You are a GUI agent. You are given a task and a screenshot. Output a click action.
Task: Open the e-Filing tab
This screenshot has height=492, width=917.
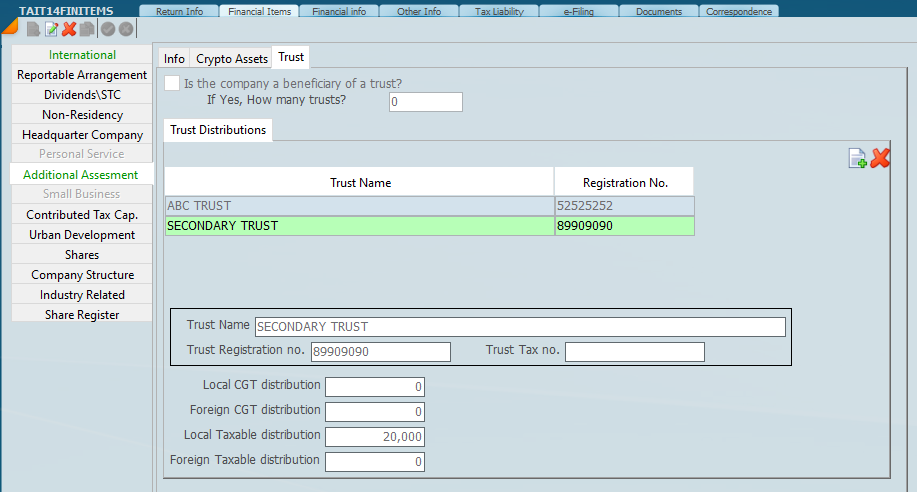[579, 12]
